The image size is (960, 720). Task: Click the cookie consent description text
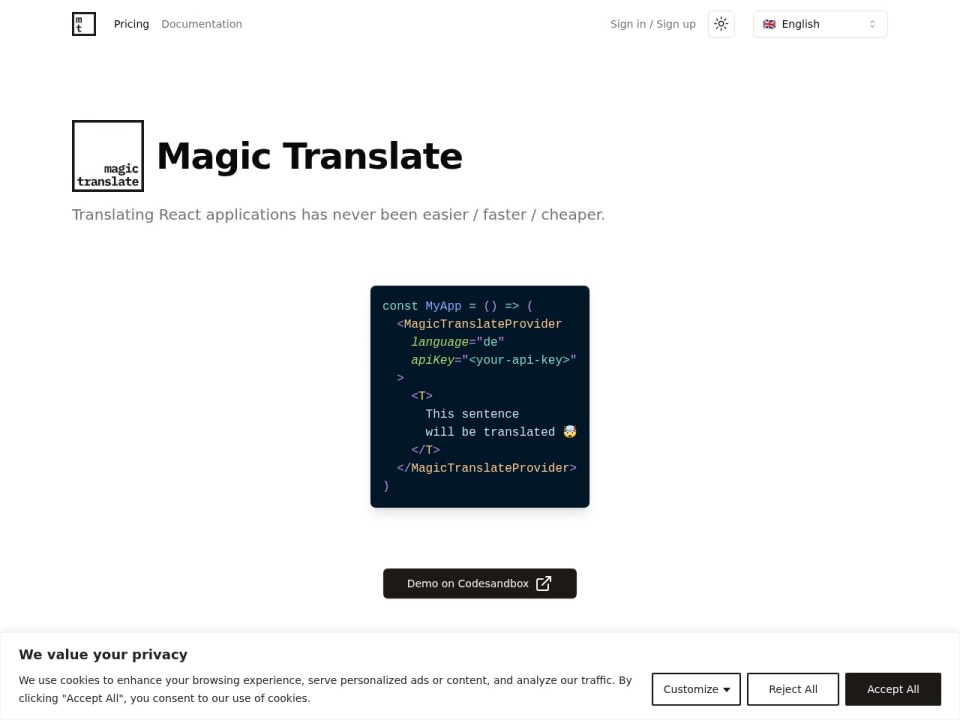(325, 689)
